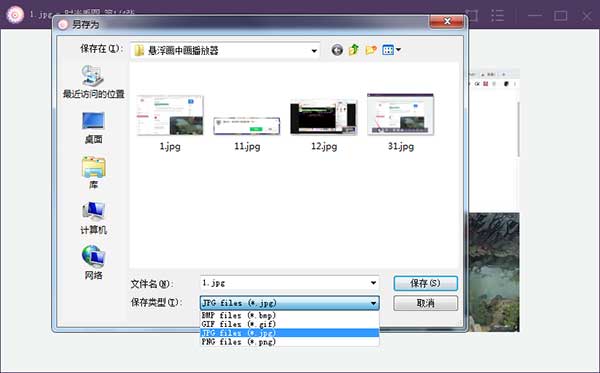This screenshot has height=373, width=600.
Task: Go up one folder level icon
Action: [354, 50]
